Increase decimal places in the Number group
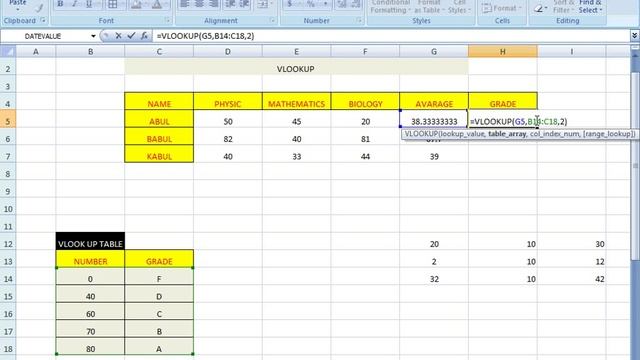 point(342,4)
